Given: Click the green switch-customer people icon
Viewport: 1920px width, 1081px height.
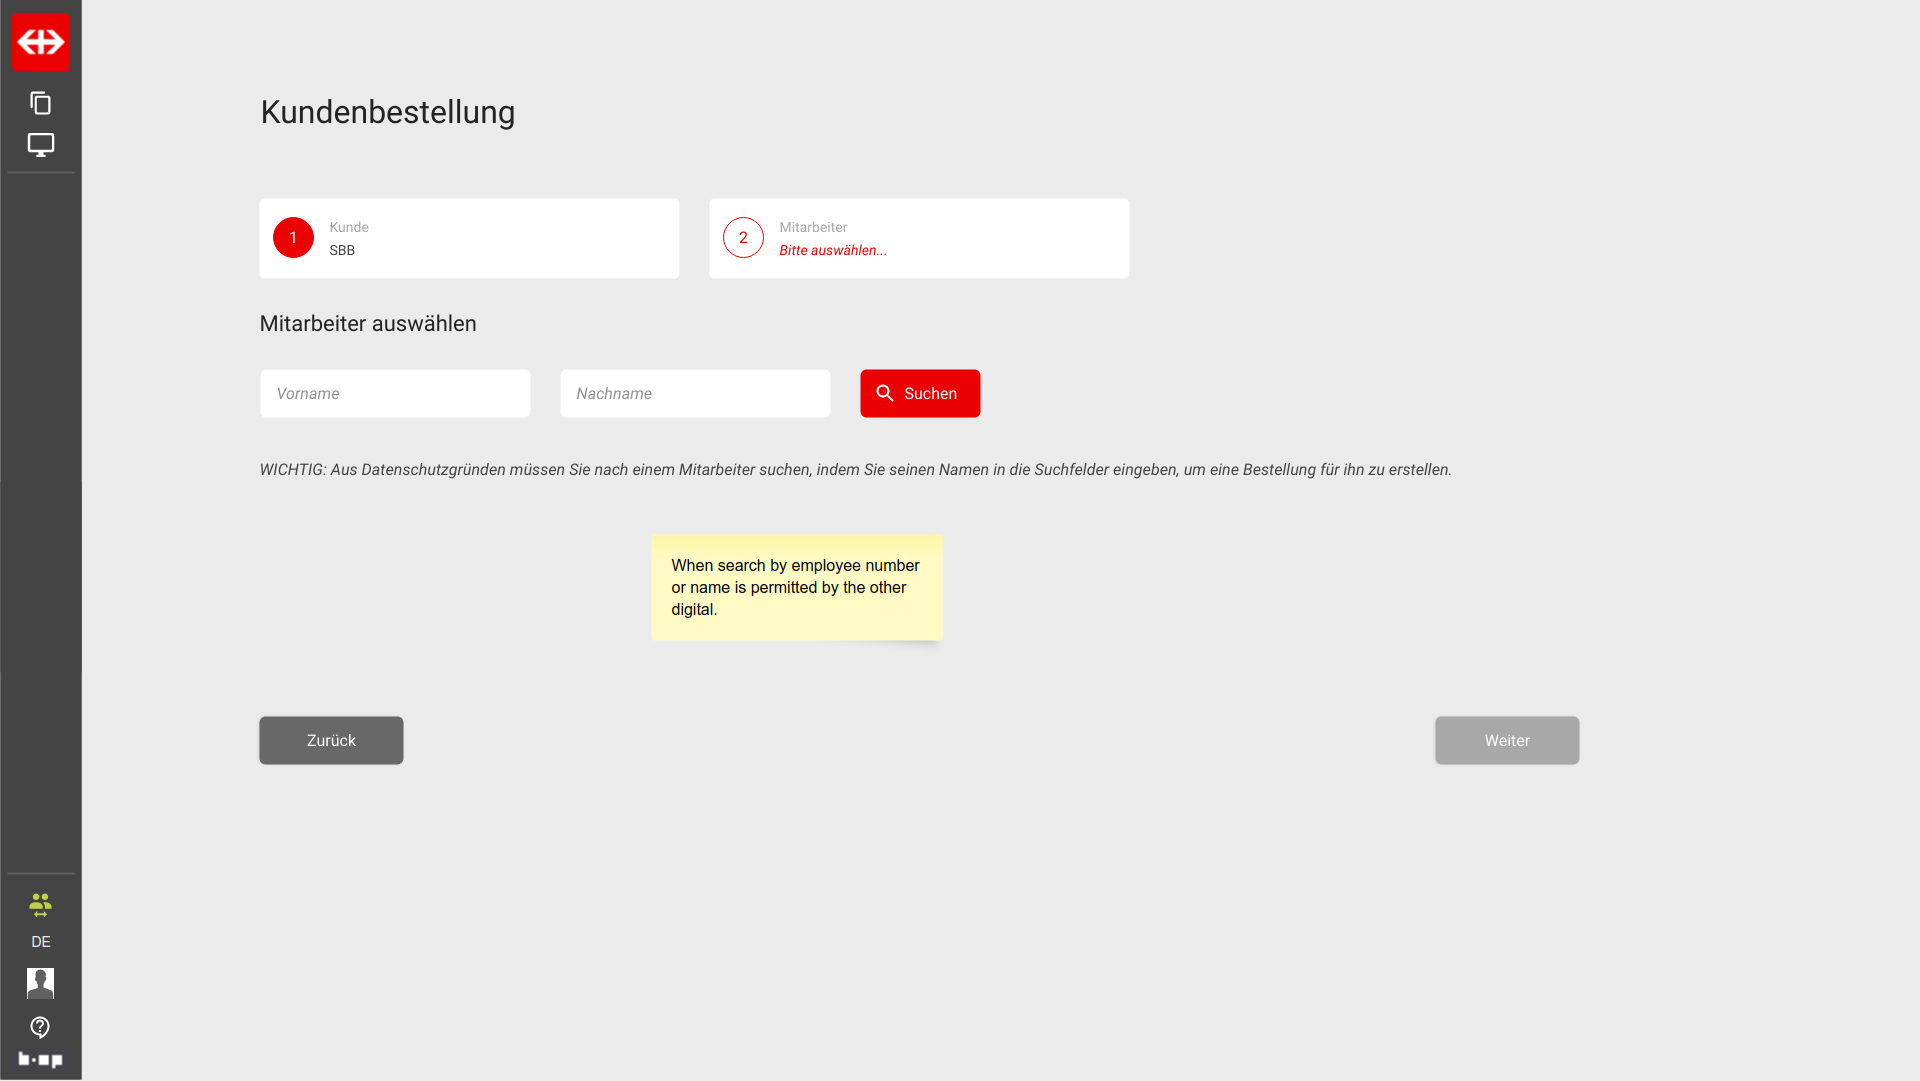Looking at the screenshot, I should coord(40,905).
